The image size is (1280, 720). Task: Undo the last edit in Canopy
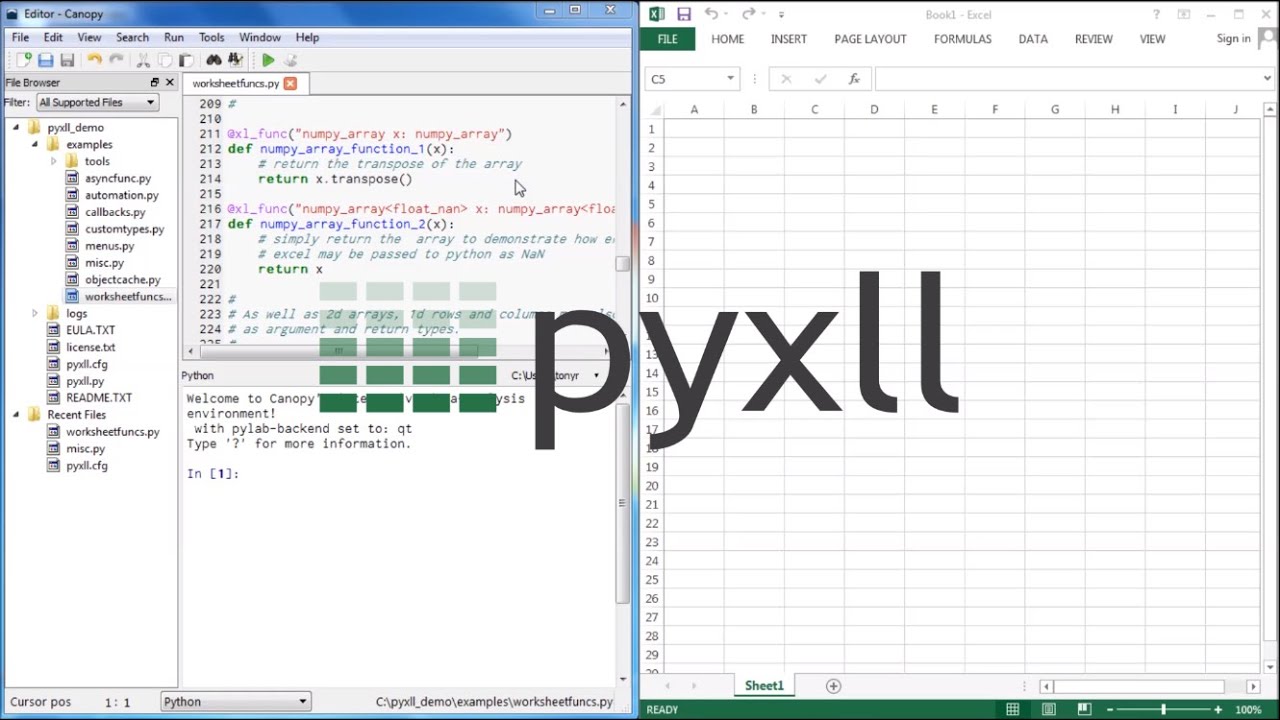click(94, 60)
